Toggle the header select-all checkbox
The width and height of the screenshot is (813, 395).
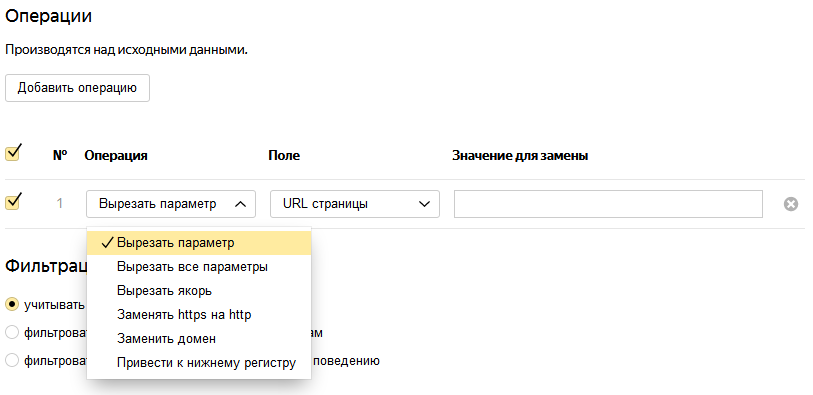point(12,153)
